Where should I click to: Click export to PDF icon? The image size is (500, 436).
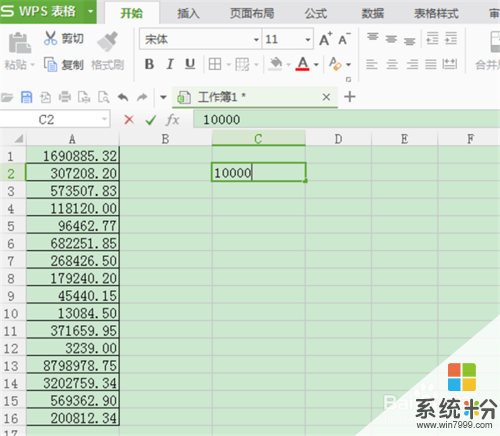(x=46, y=97)
